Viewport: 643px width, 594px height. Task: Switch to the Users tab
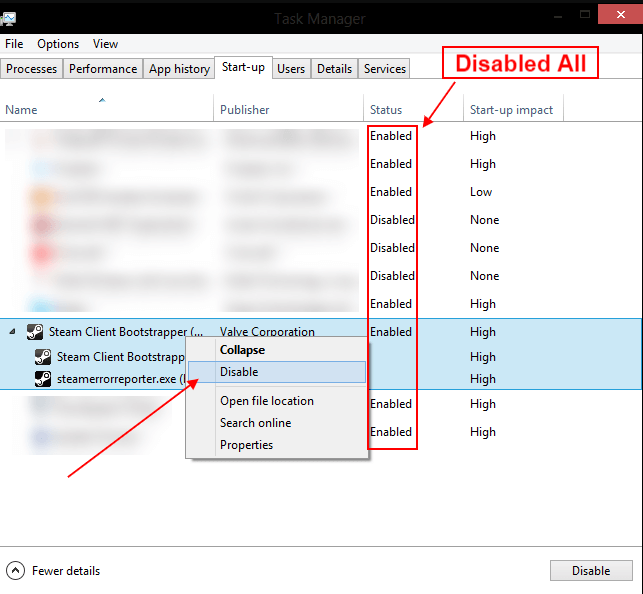(291, 68)
